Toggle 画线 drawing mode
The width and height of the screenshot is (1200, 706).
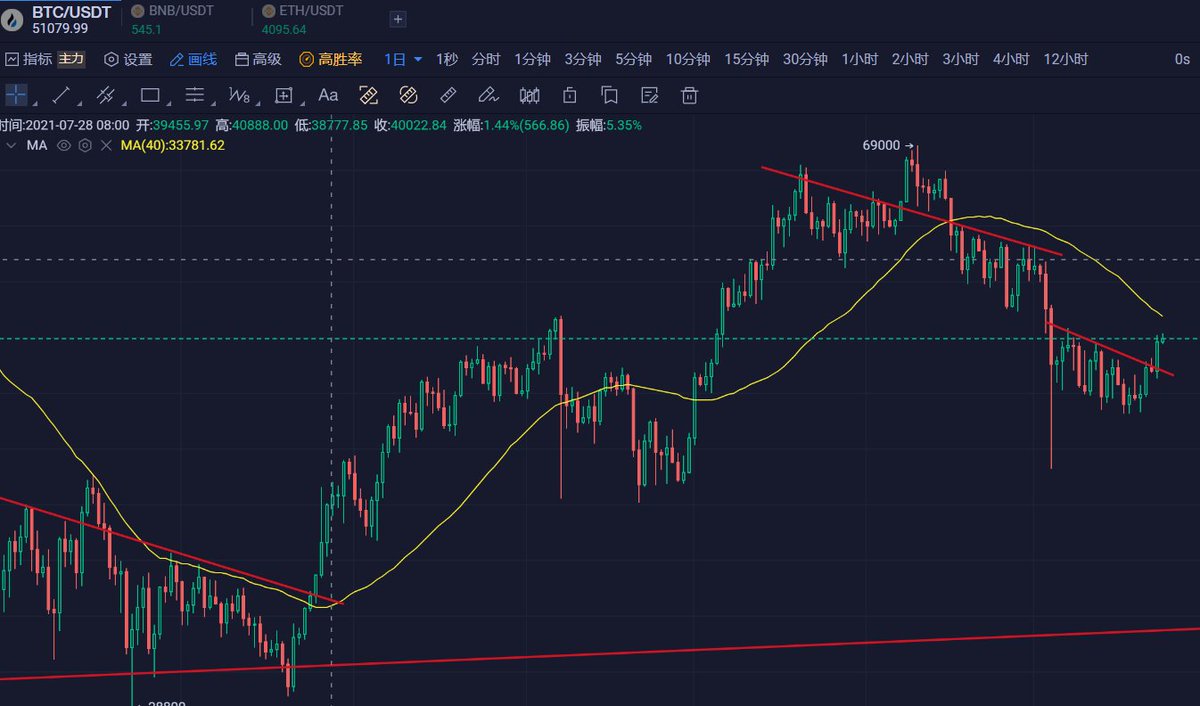coord(193,59)
